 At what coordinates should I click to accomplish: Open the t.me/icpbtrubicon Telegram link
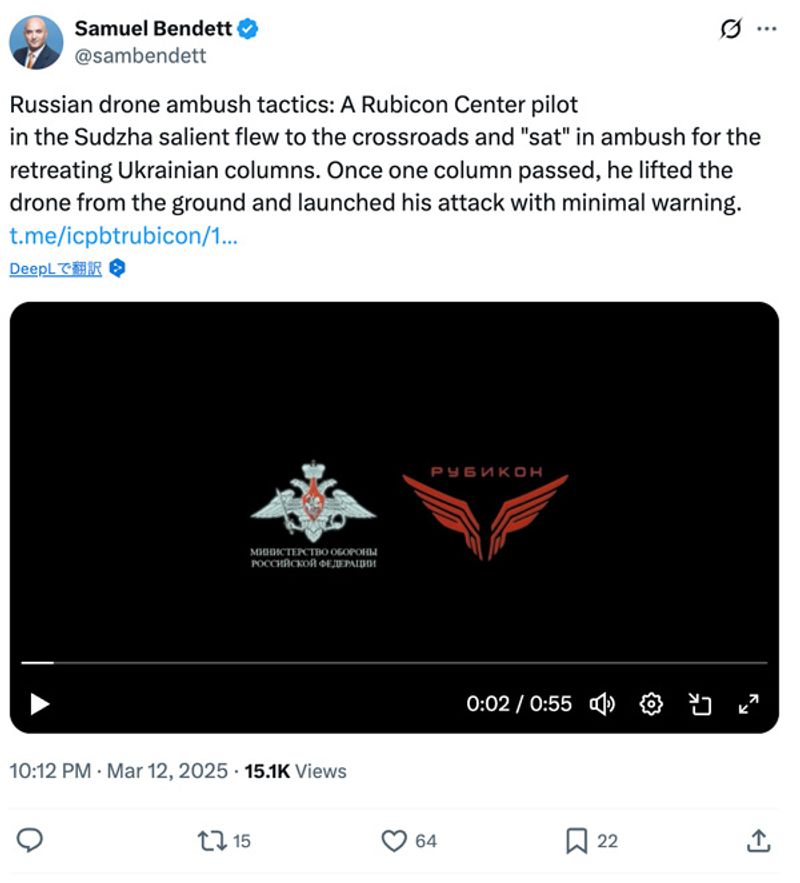(124, 237)
